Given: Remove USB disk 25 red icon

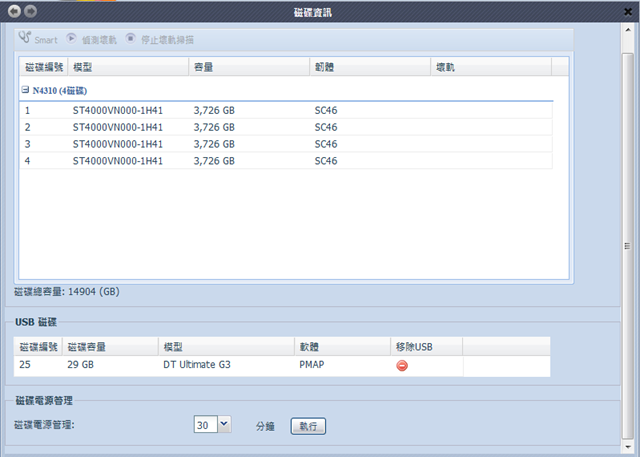Looking at the screenshot, I should [x=402, y=366].
